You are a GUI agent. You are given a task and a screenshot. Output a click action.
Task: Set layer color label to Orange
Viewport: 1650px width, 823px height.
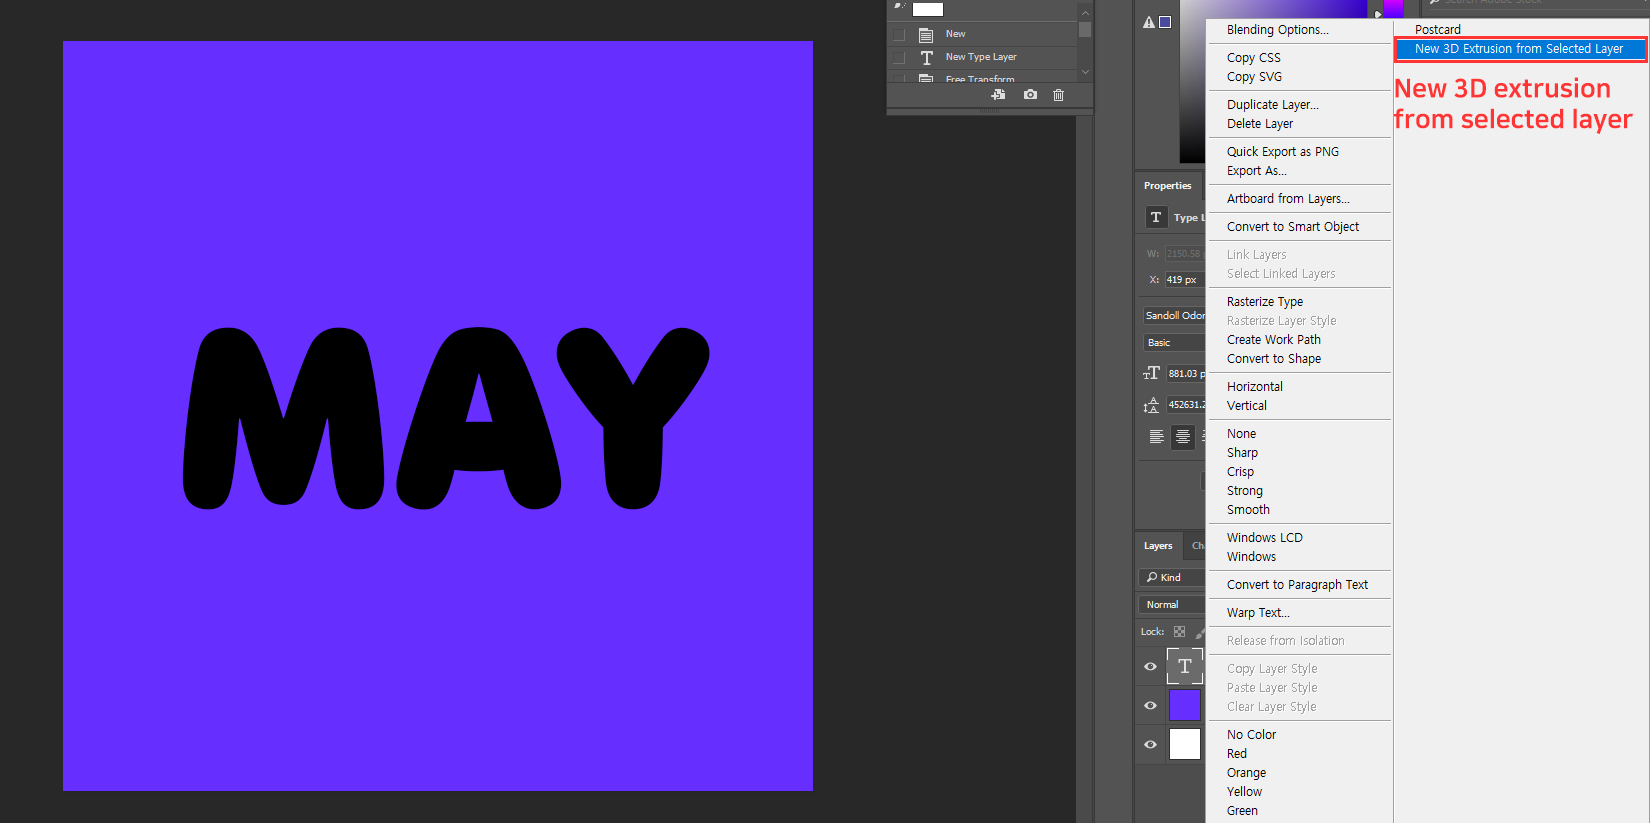tap(1247, 773)
